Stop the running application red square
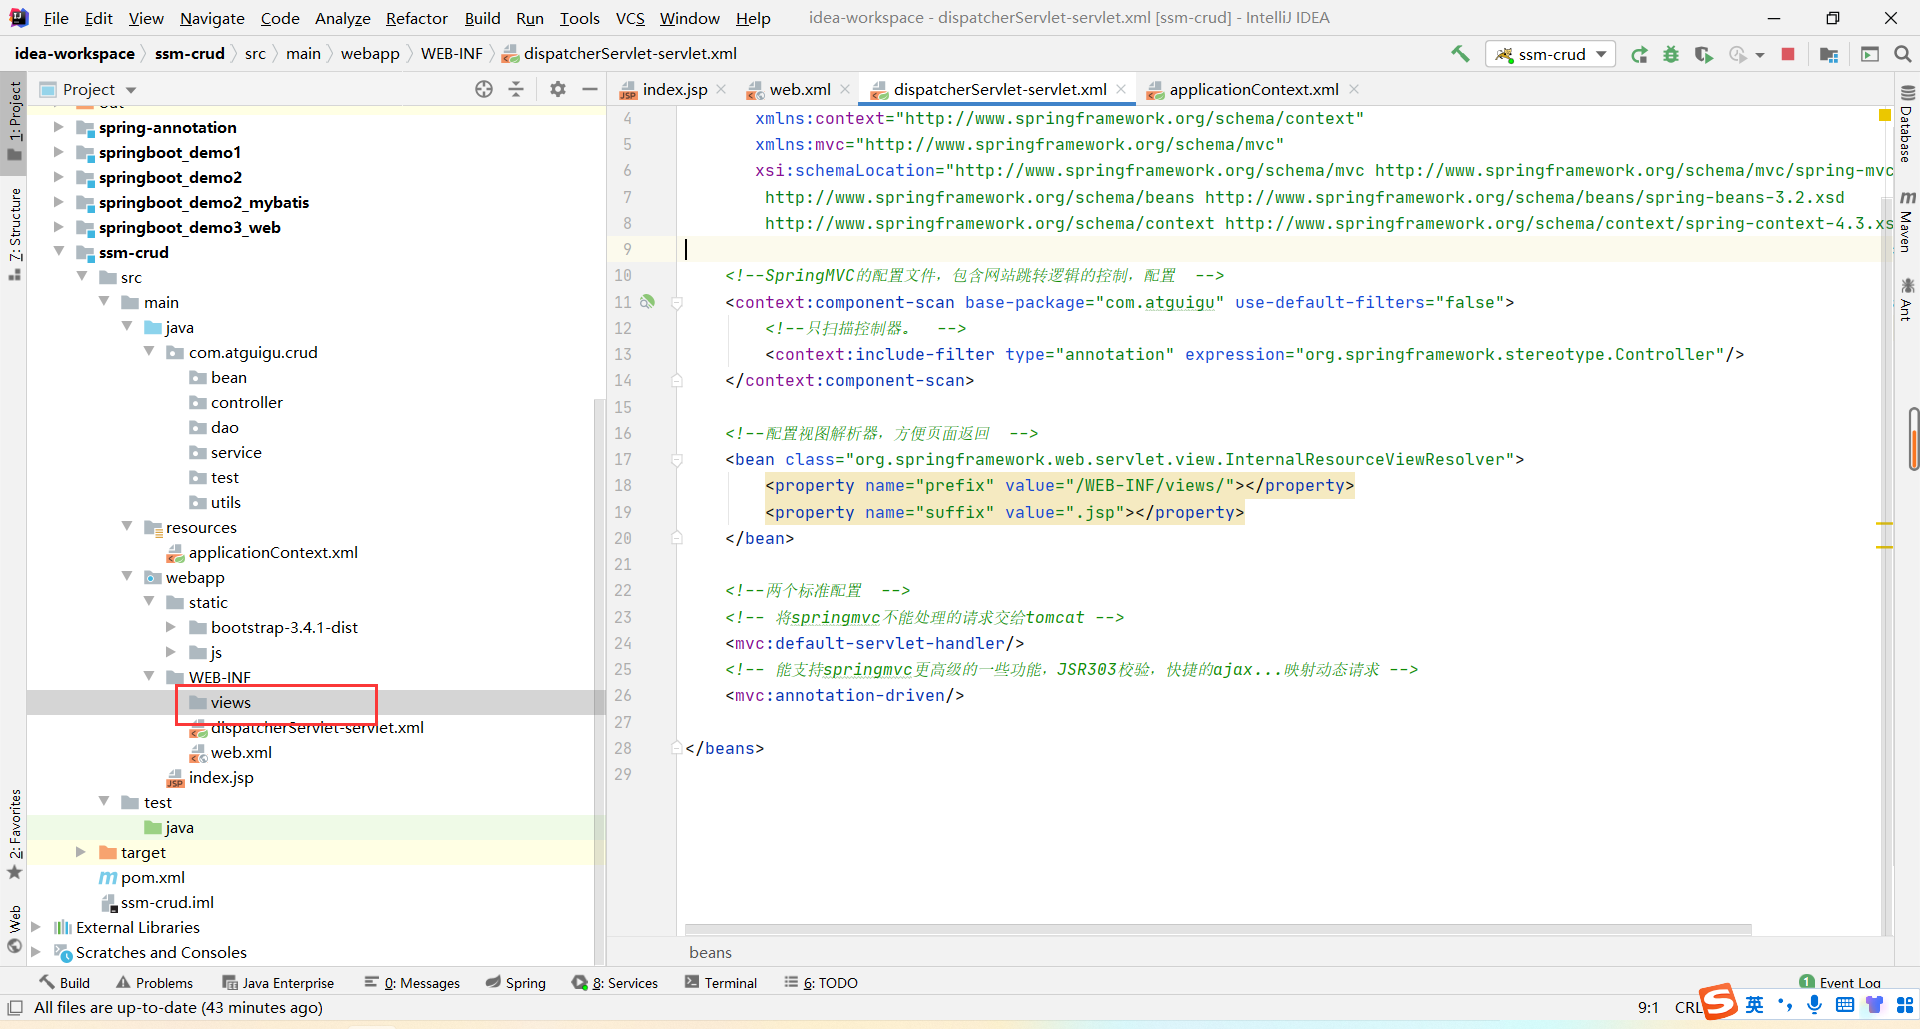 click(x=1788, y=54)
